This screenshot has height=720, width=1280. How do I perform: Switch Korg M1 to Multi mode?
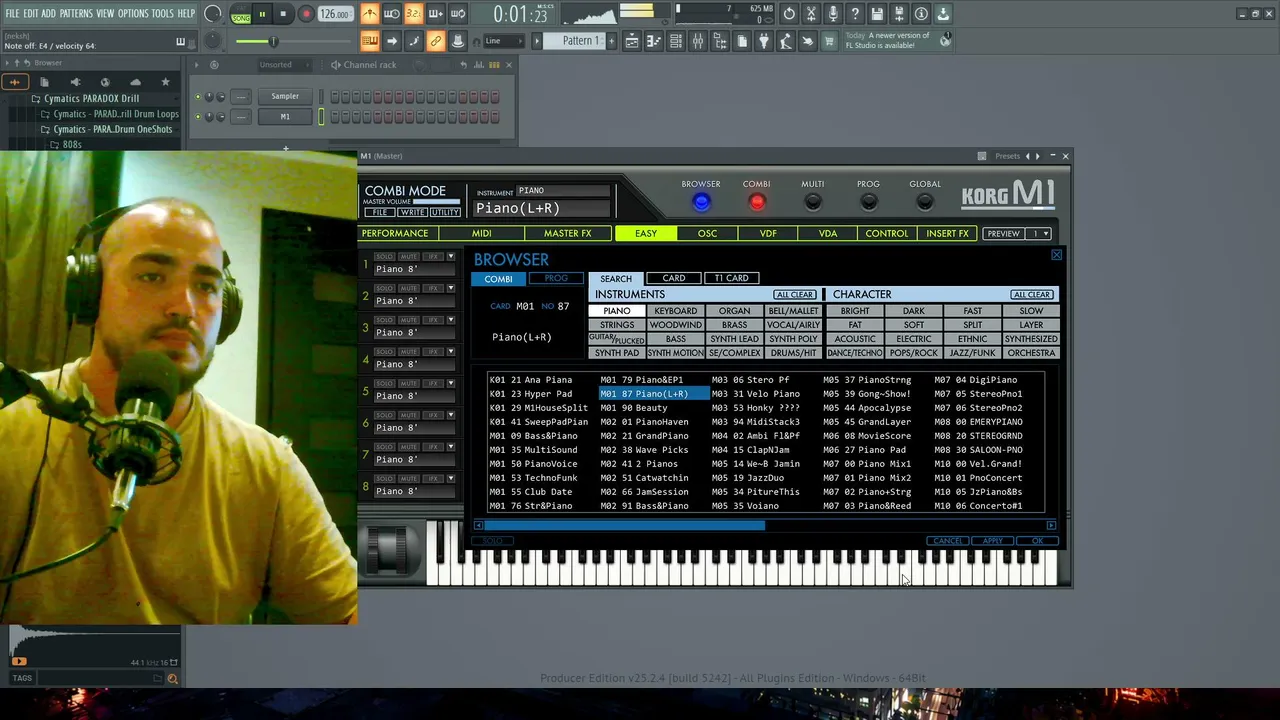[813, 202]
